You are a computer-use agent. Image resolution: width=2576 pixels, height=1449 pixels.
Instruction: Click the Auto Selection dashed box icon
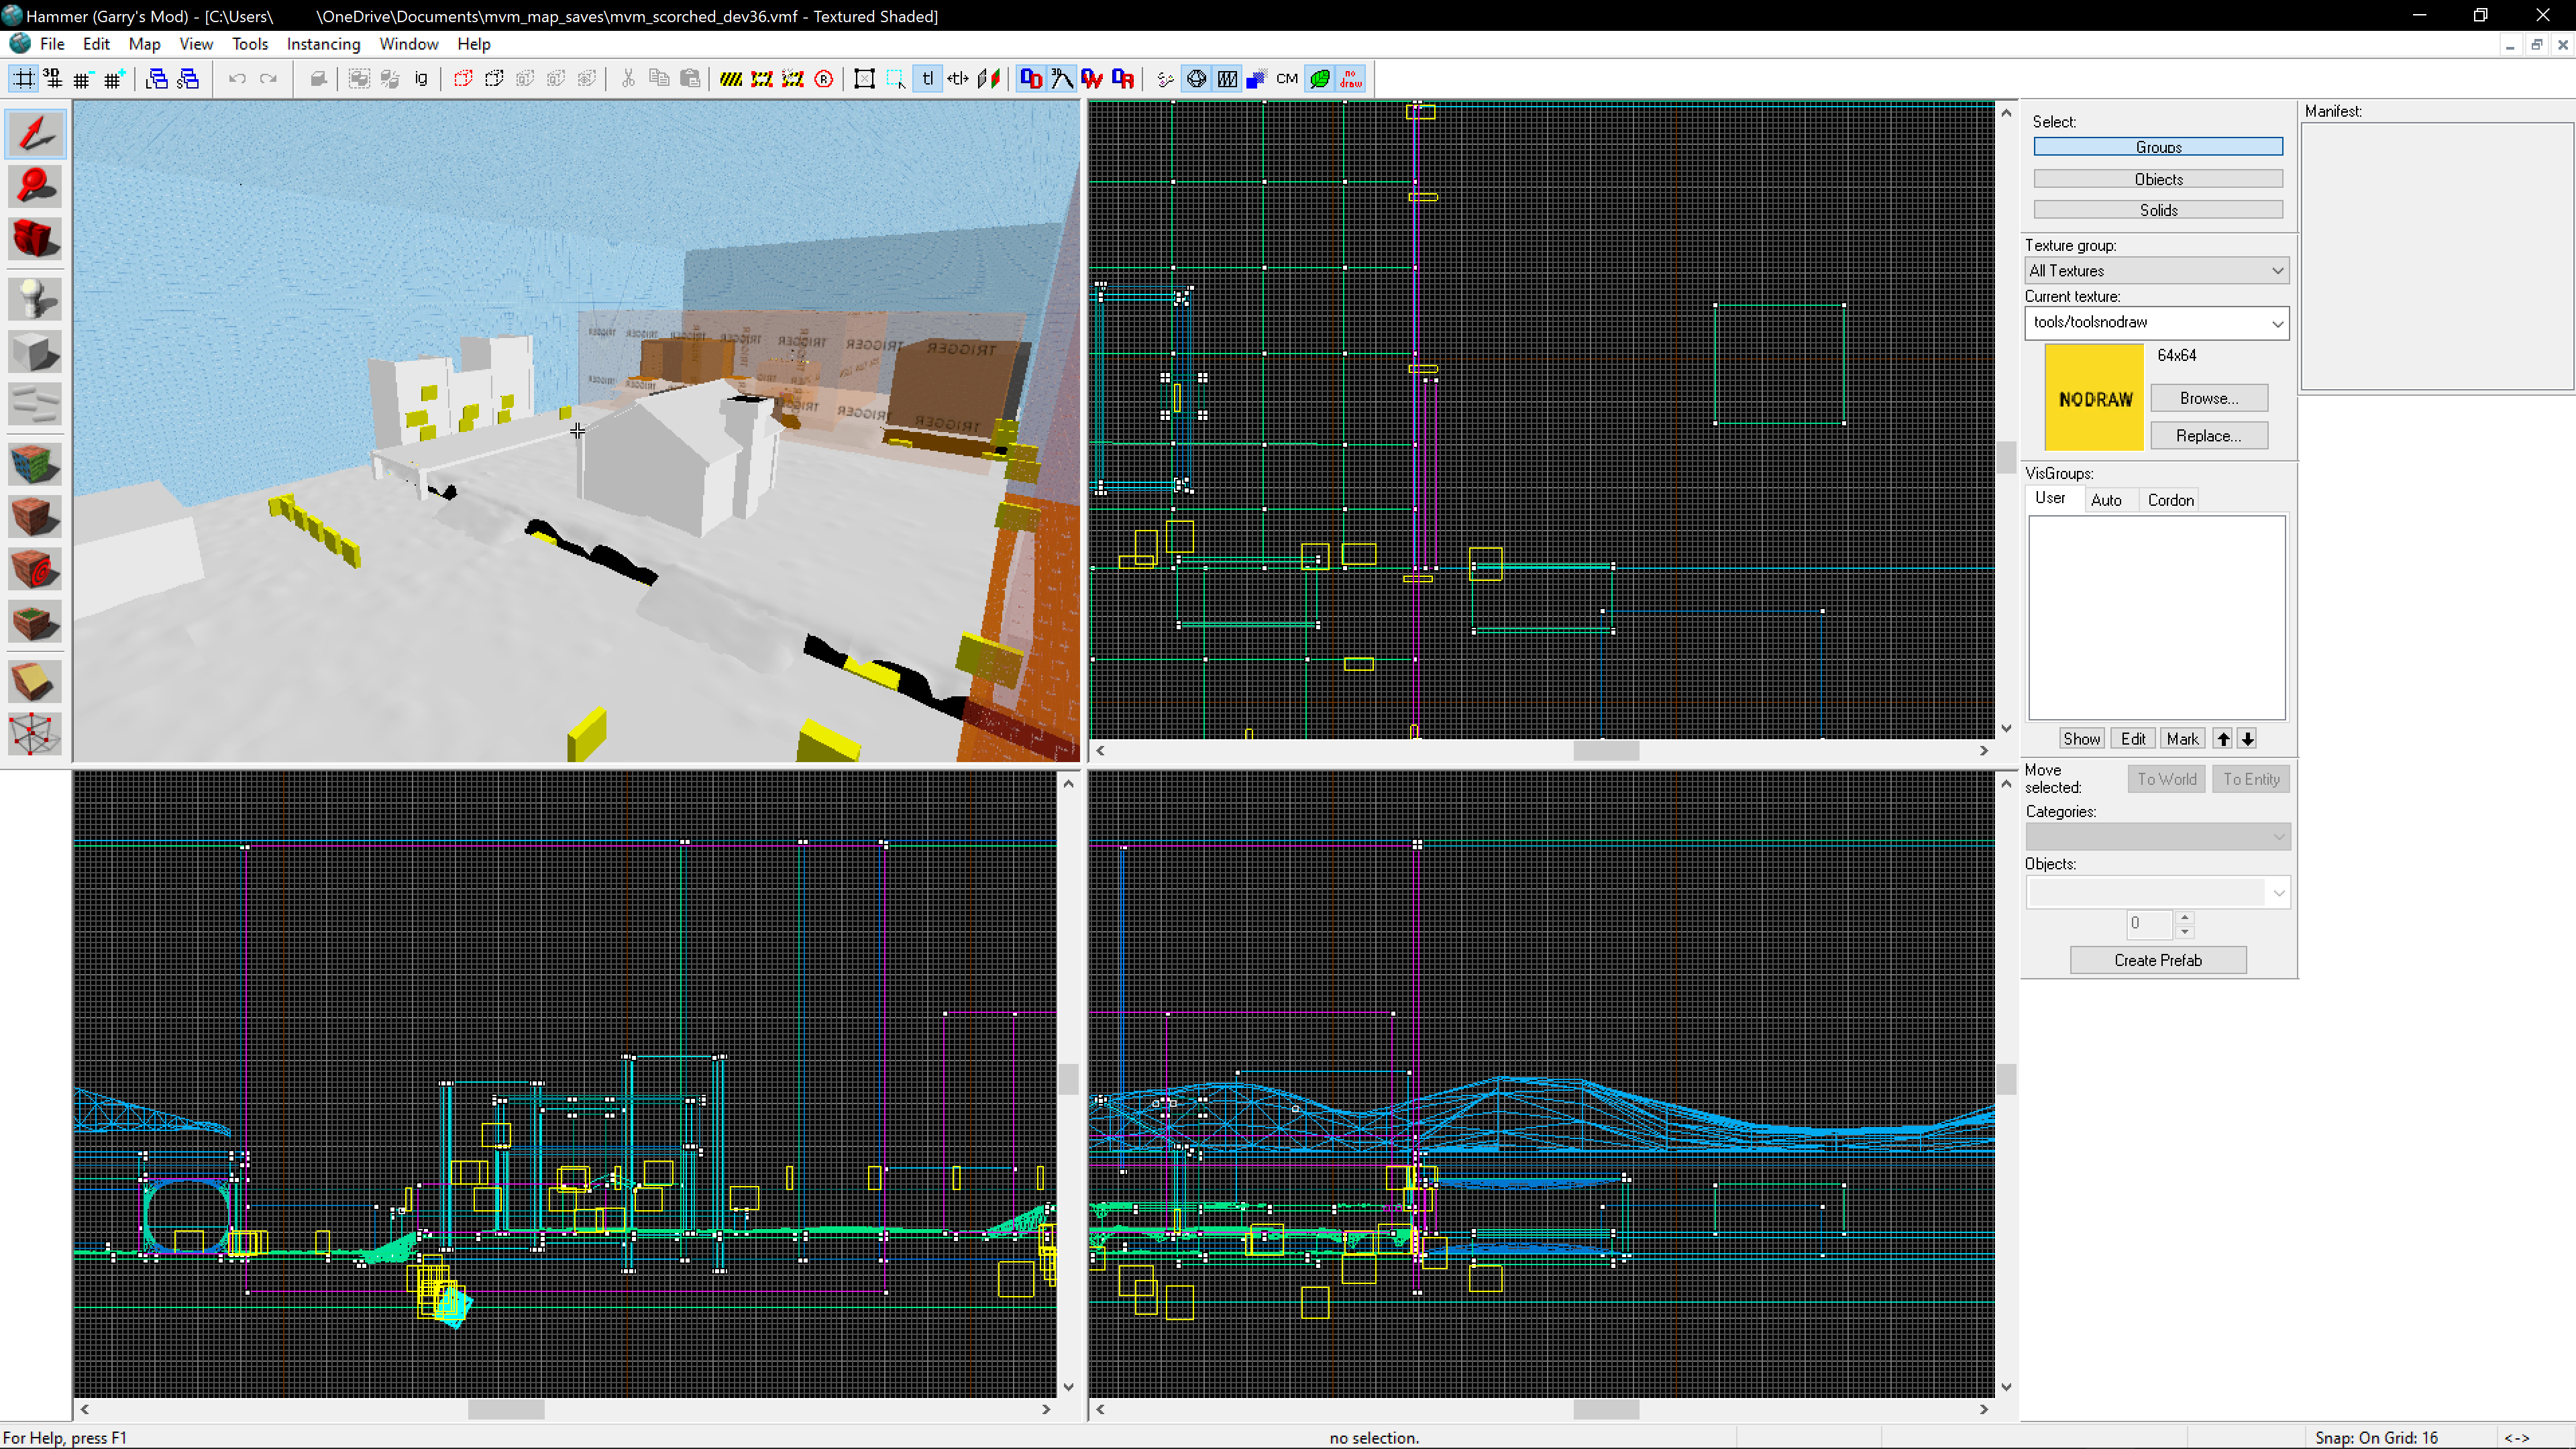click(x=896, y=79)
